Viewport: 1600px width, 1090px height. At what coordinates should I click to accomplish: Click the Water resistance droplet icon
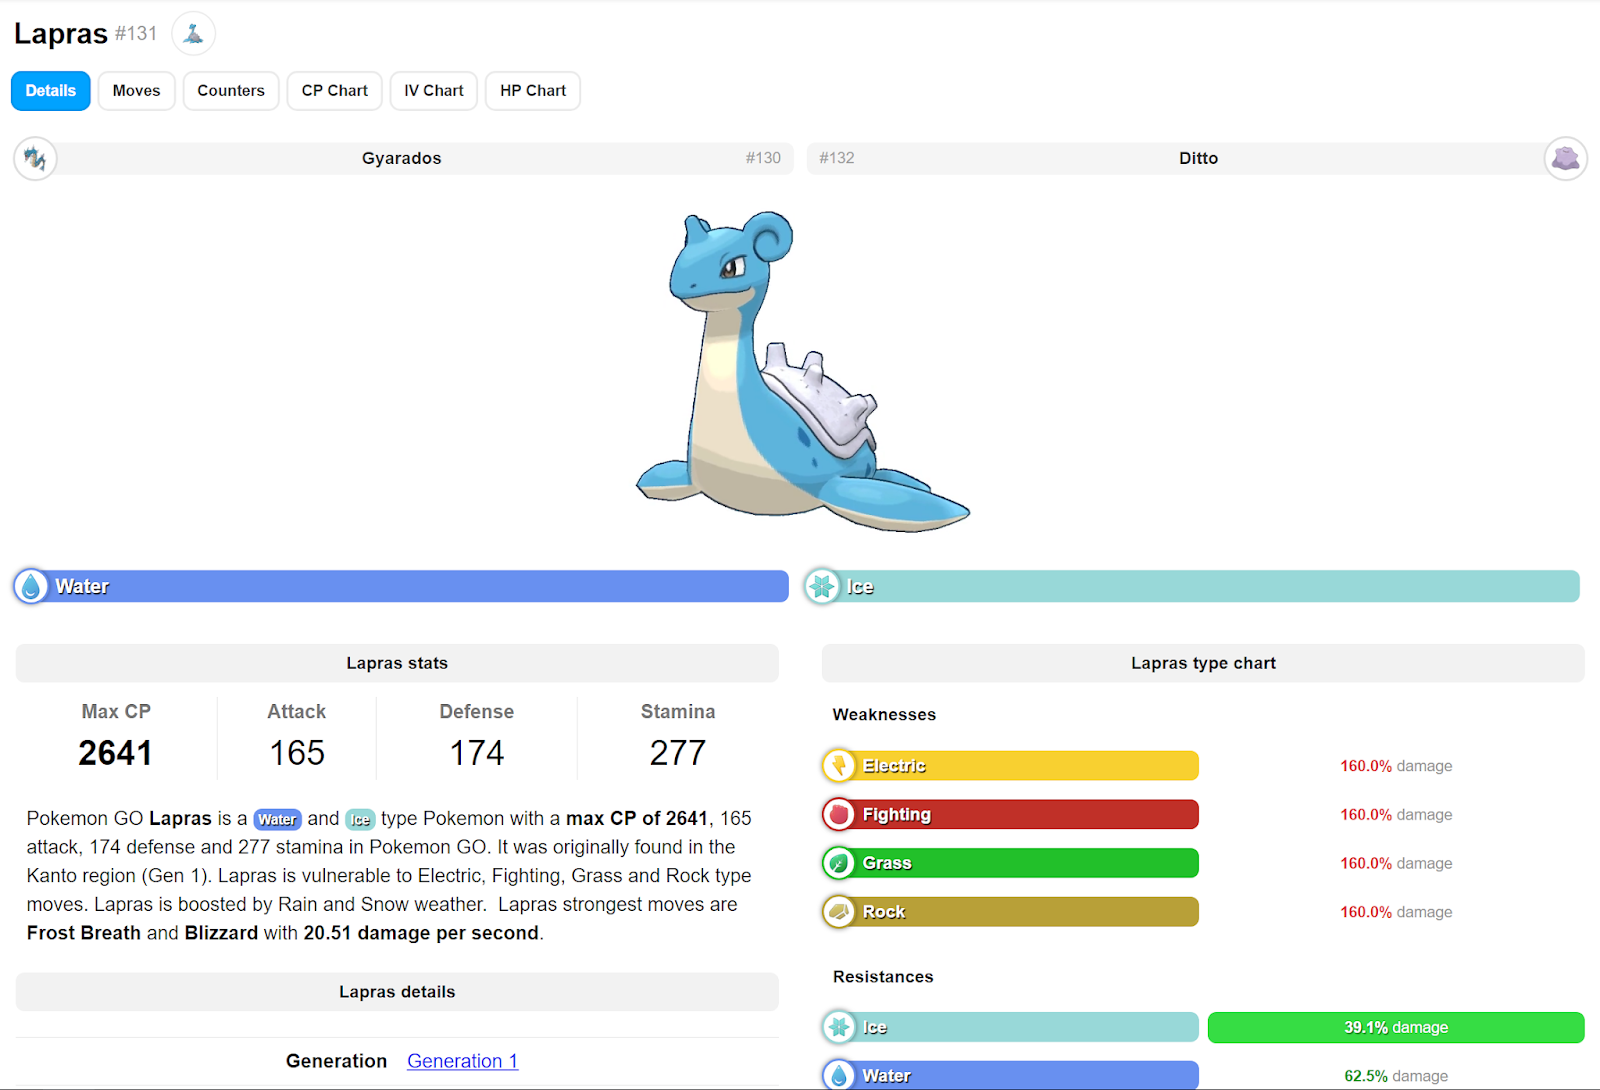[x=839, y=1076]
